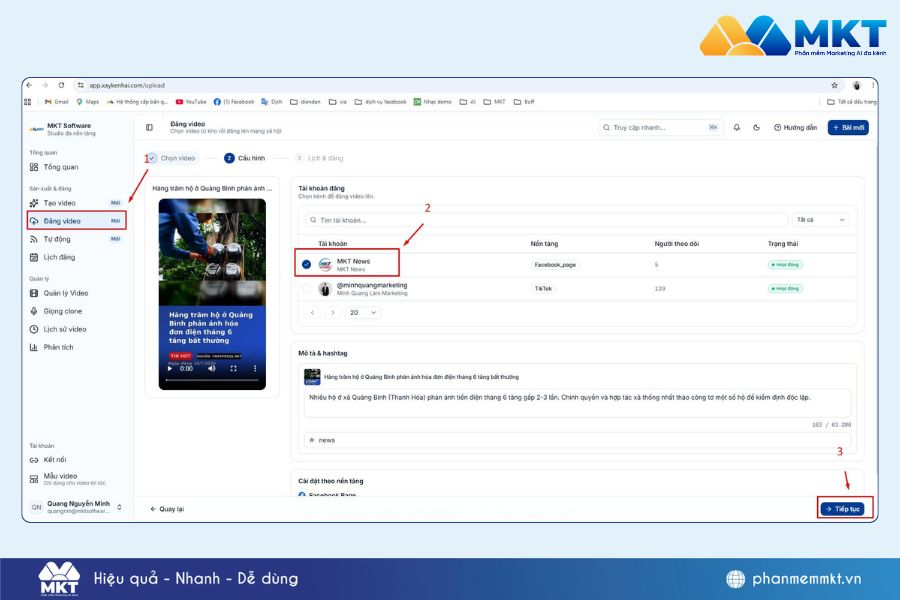Click the news hashtag input field

[x=577, y=440]
